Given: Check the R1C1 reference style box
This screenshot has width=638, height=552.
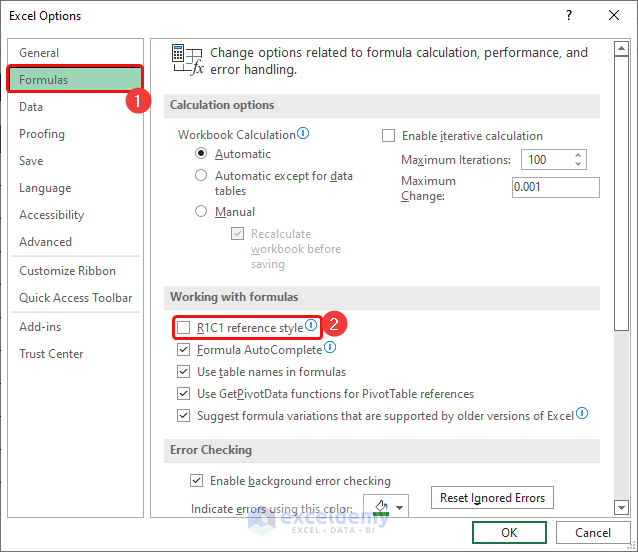Looking at the screenshot, I should click(x=184, y=327).
